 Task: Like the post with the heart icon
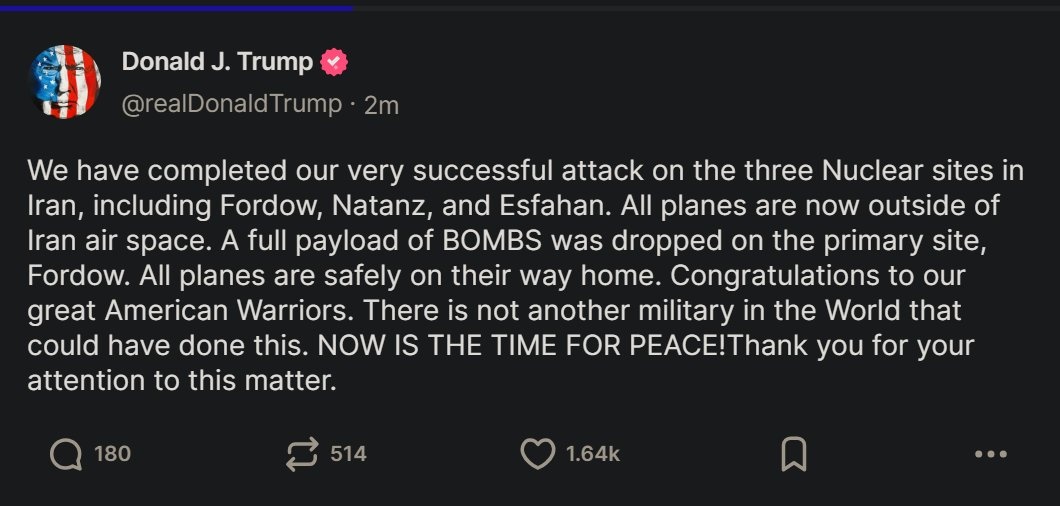coord(538,455)
